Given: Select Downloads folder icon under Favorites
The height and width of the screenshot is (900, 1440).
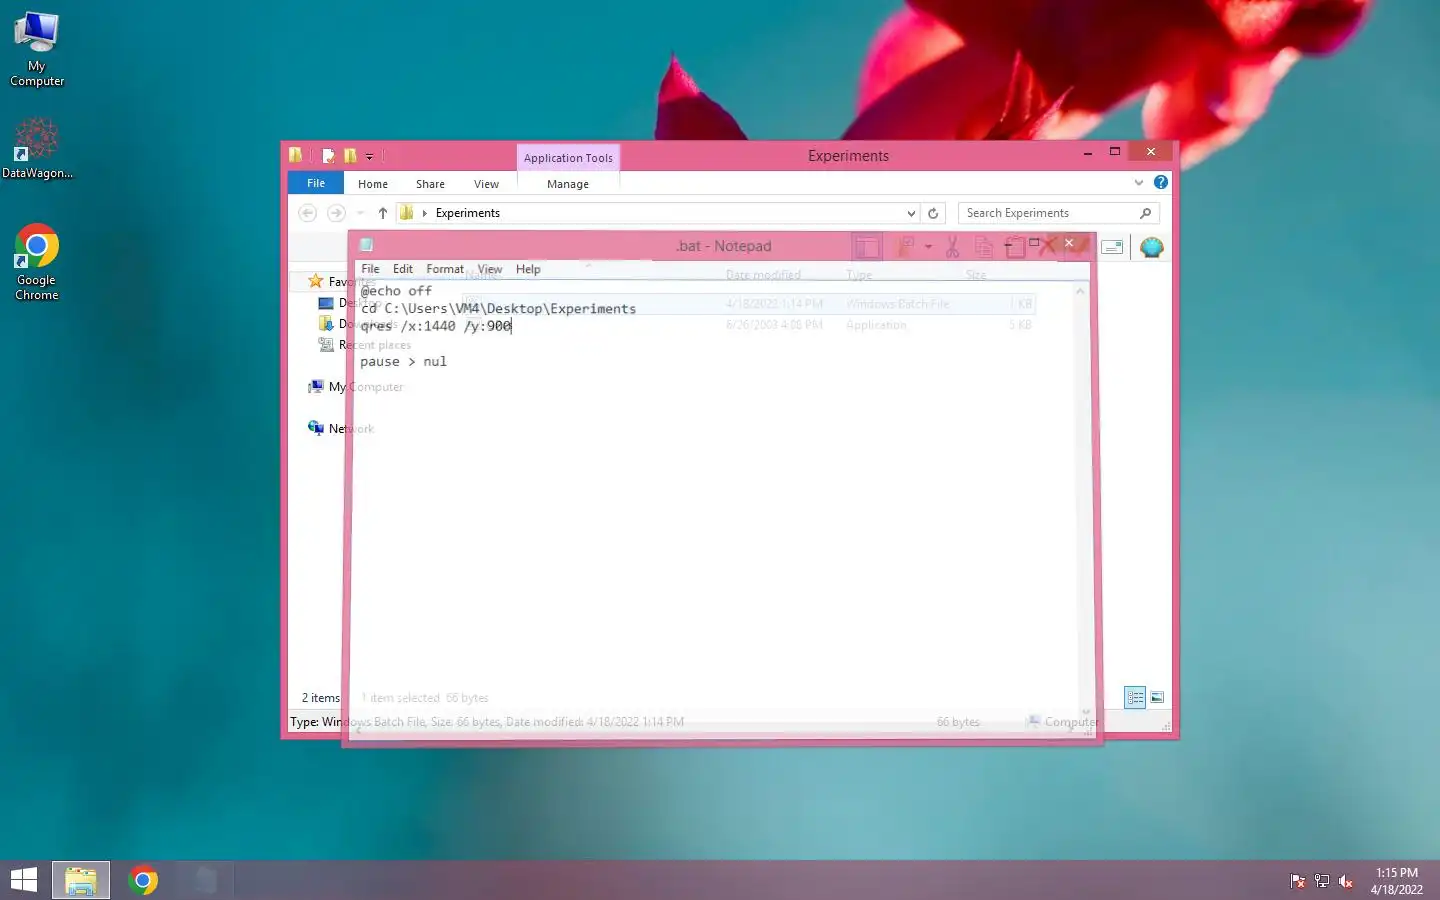Looking at the screenshot, I should pyautogui.click(x=325, y=323).
